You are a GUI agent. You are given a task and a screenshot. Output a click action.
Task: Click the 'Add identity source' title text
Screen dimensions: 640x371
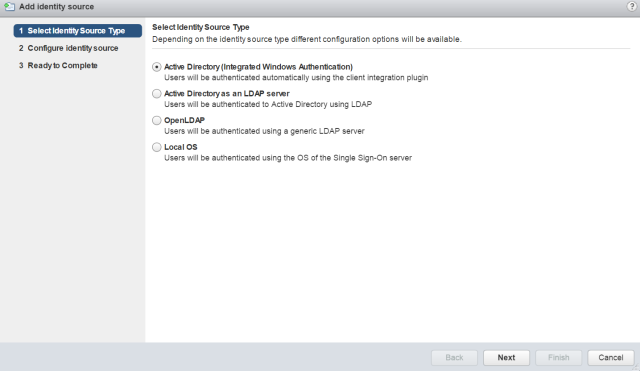(x=56, y=7)
